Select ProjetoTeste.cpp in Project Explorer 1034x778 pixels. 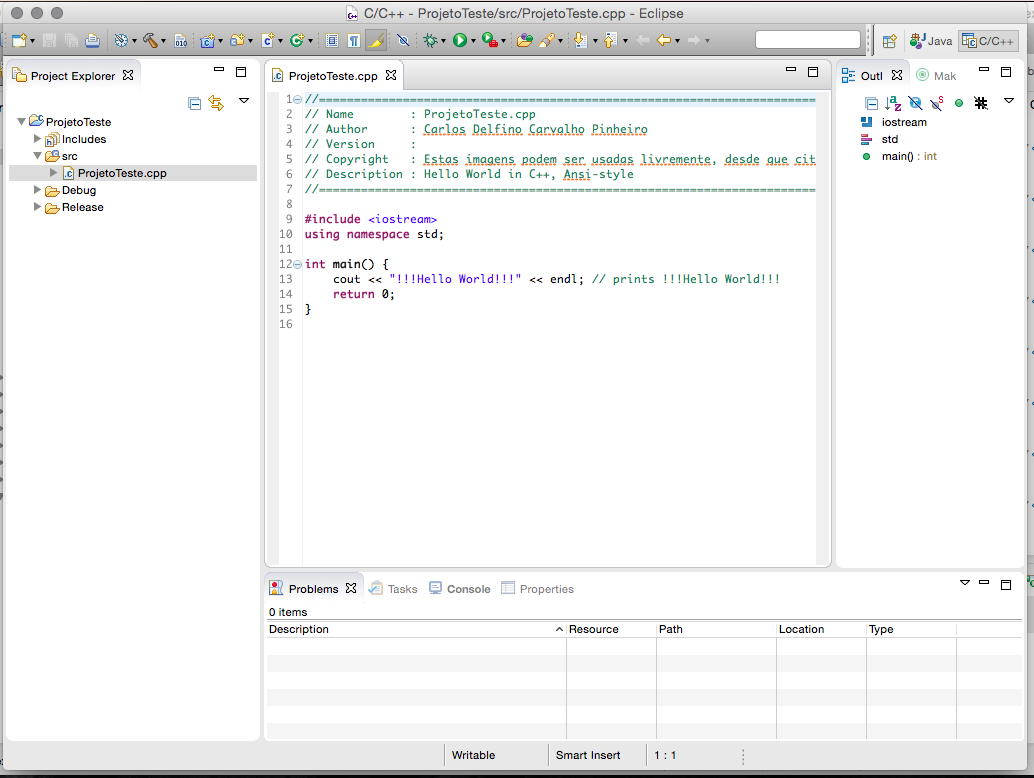[x=122, y=173]
